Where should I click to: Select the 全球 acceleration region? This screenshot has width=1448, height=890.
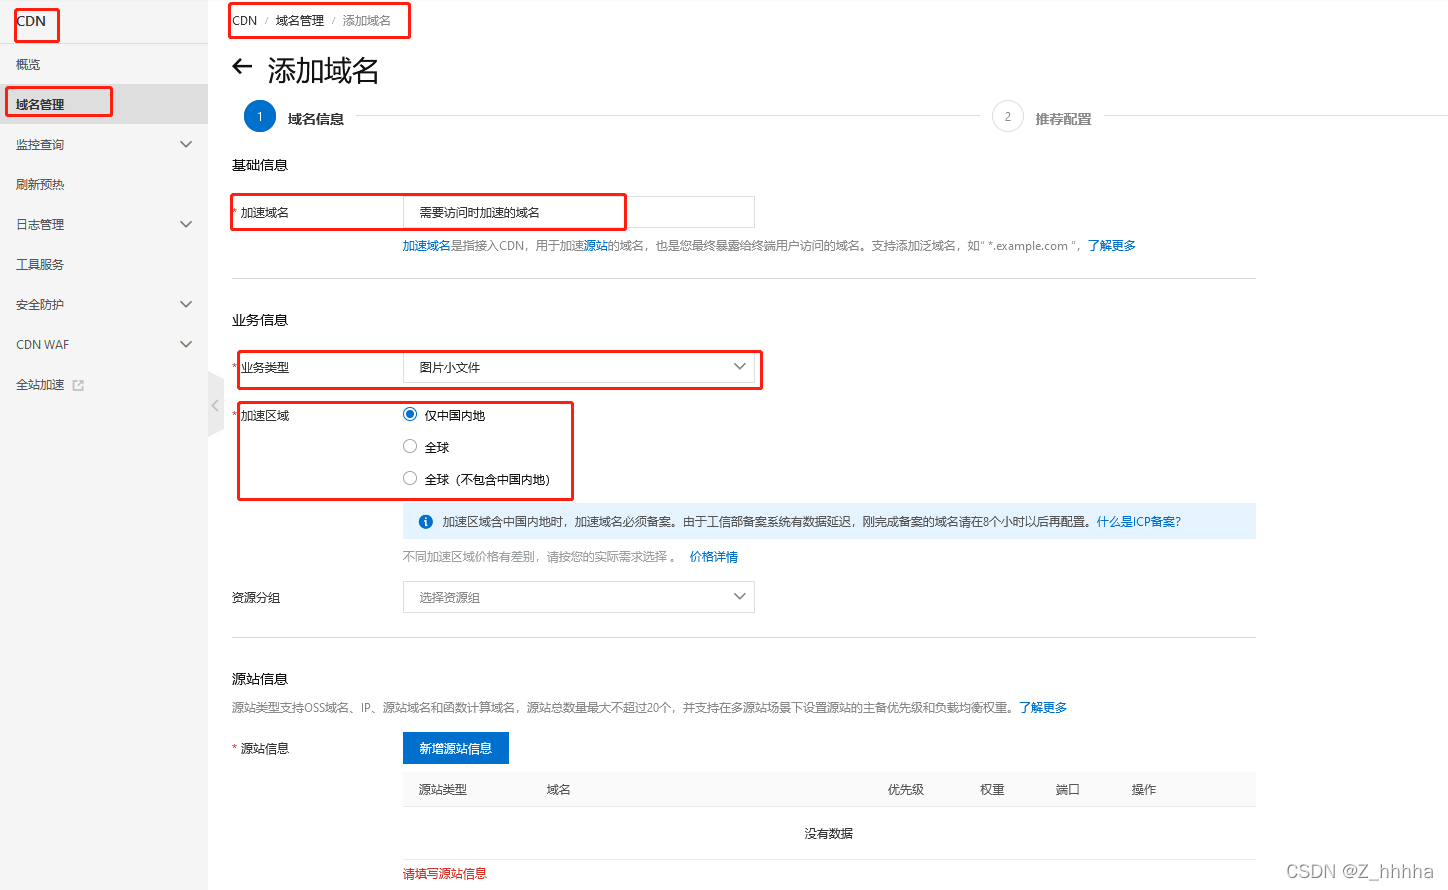[410, 446]
